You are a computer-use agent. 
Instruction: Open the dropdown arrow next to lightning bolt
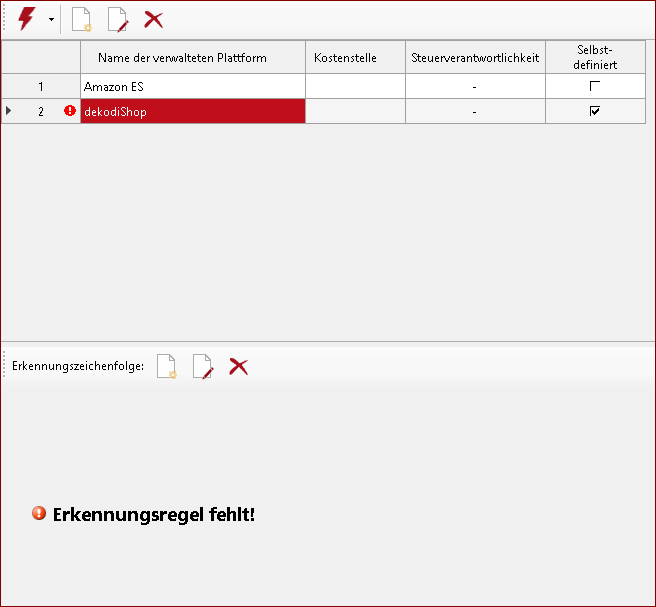[x=51, y=19]
